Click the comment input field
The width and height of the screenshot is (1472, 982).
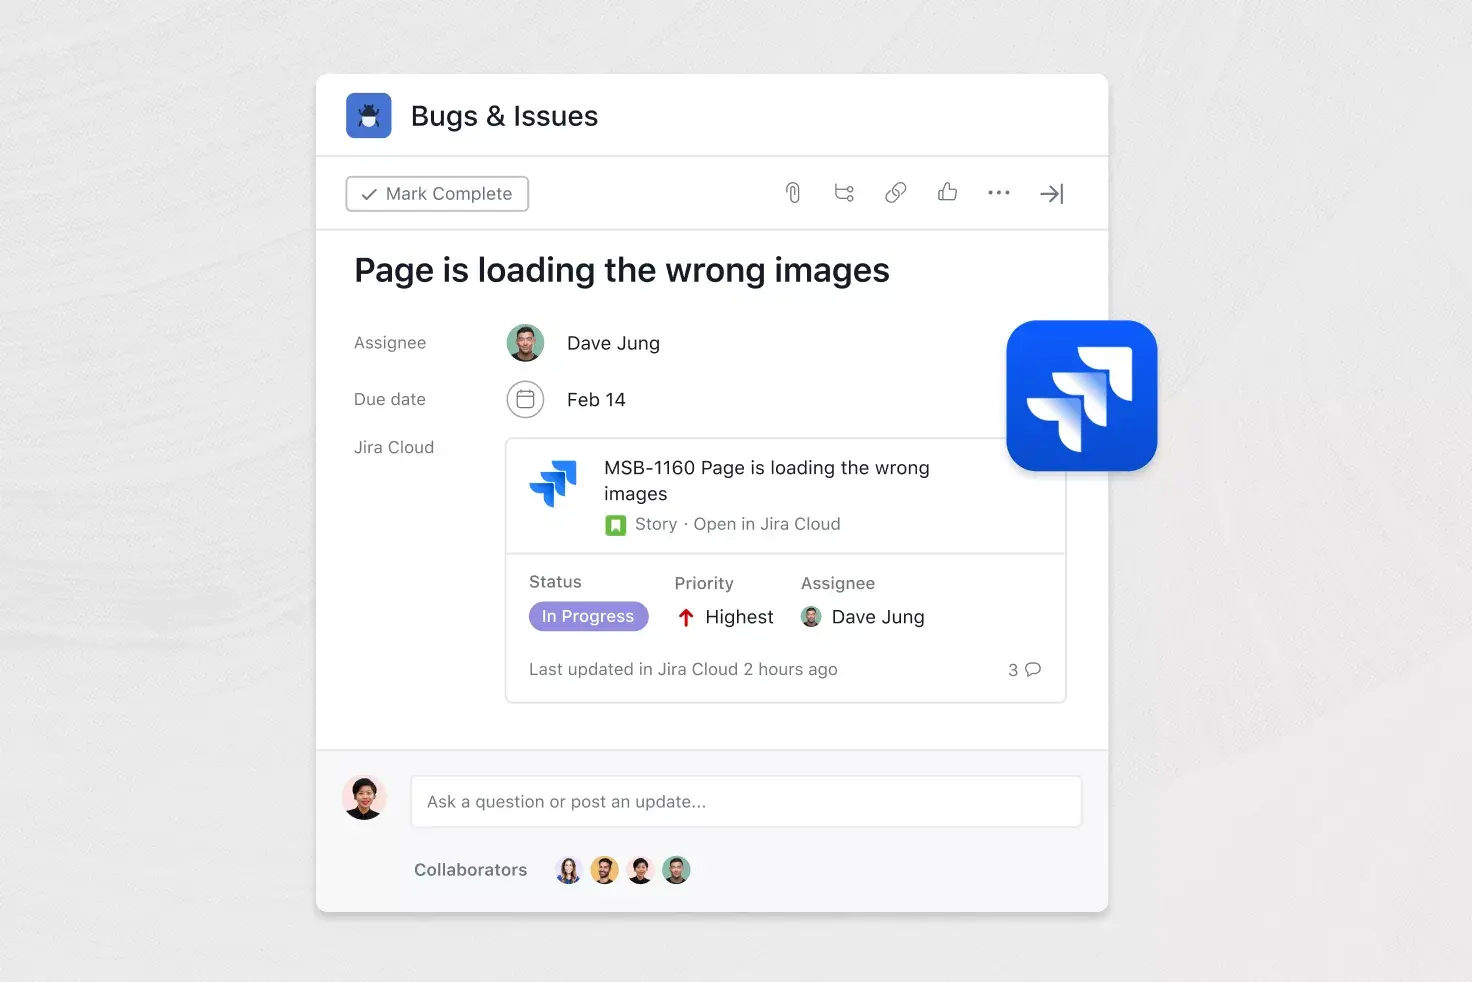(746, 801)
